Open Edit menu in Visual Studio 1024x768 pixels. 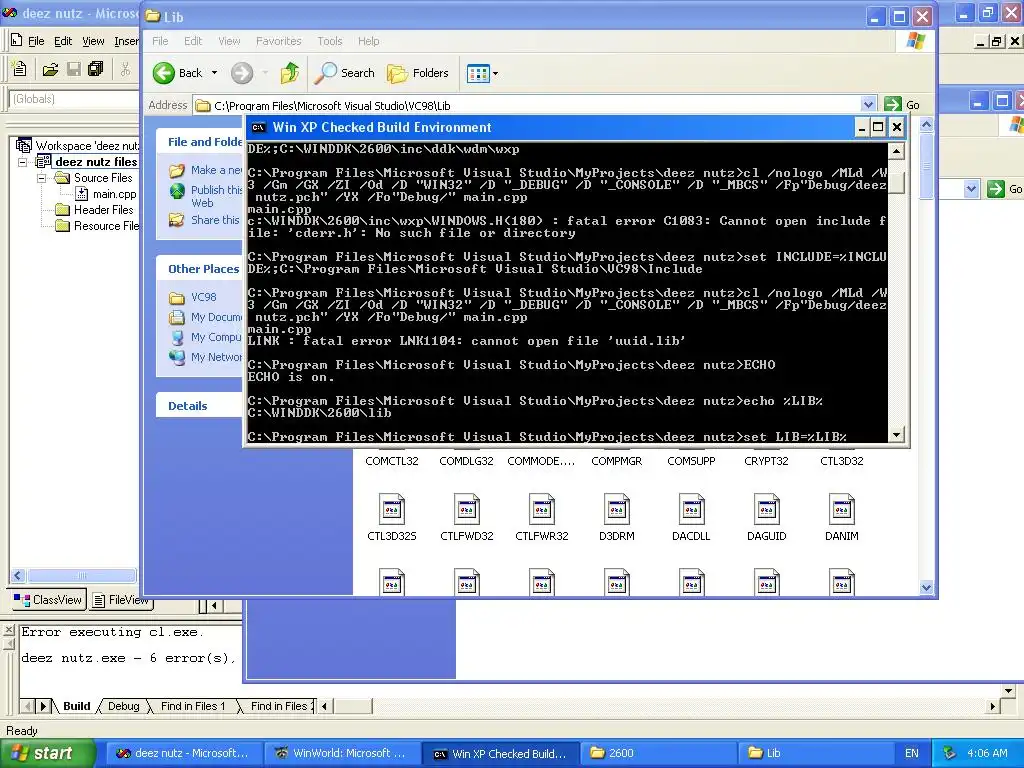pyautogui.click(x=63, y=41)
